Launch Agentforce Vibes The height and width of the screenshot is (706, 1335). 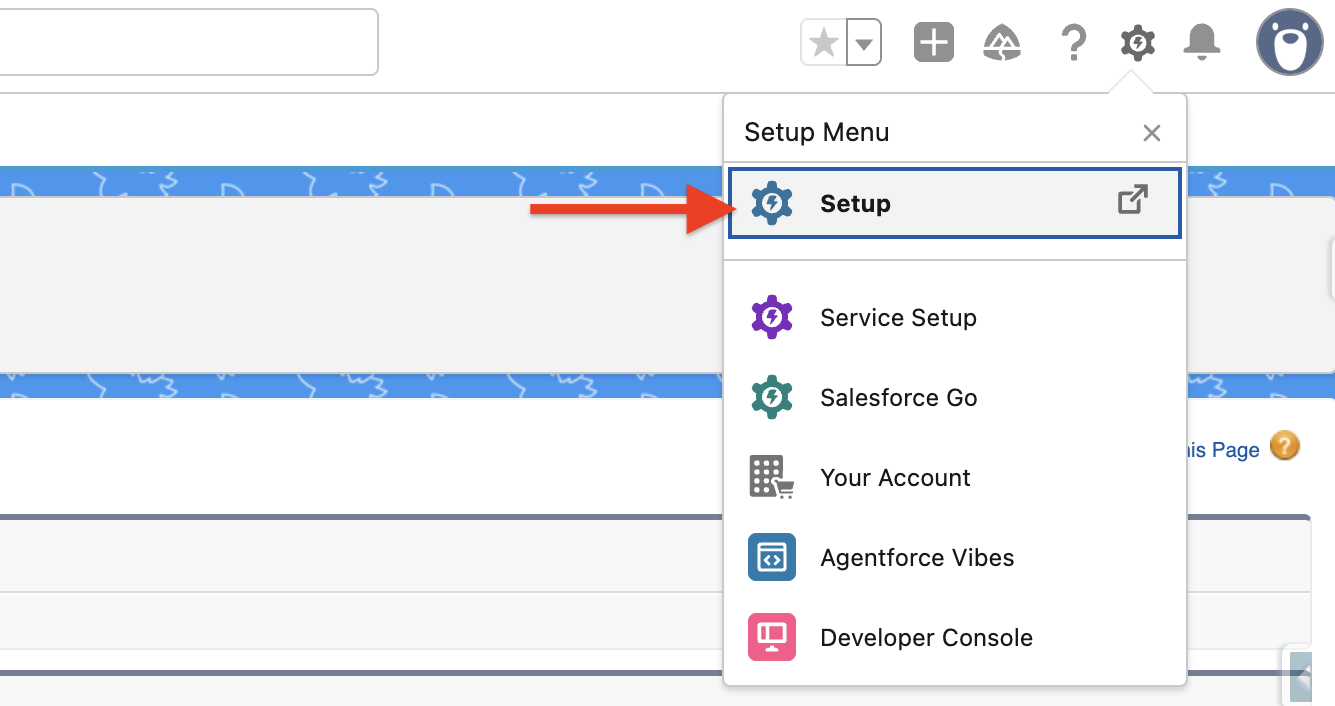click(917, 558)
